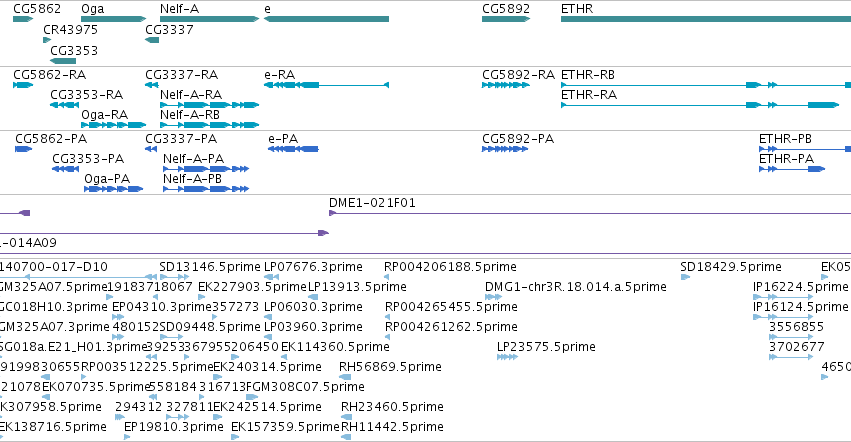Viewport: 851px width, 442px height.
Task: Click the DME1-021F01 start arrow
Action: tap(333, 213)
